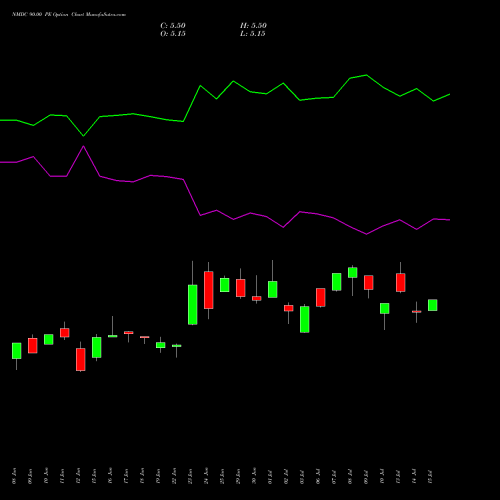Click the '13 Jul' date axis label
500x500 pixels.
(398, 477)
